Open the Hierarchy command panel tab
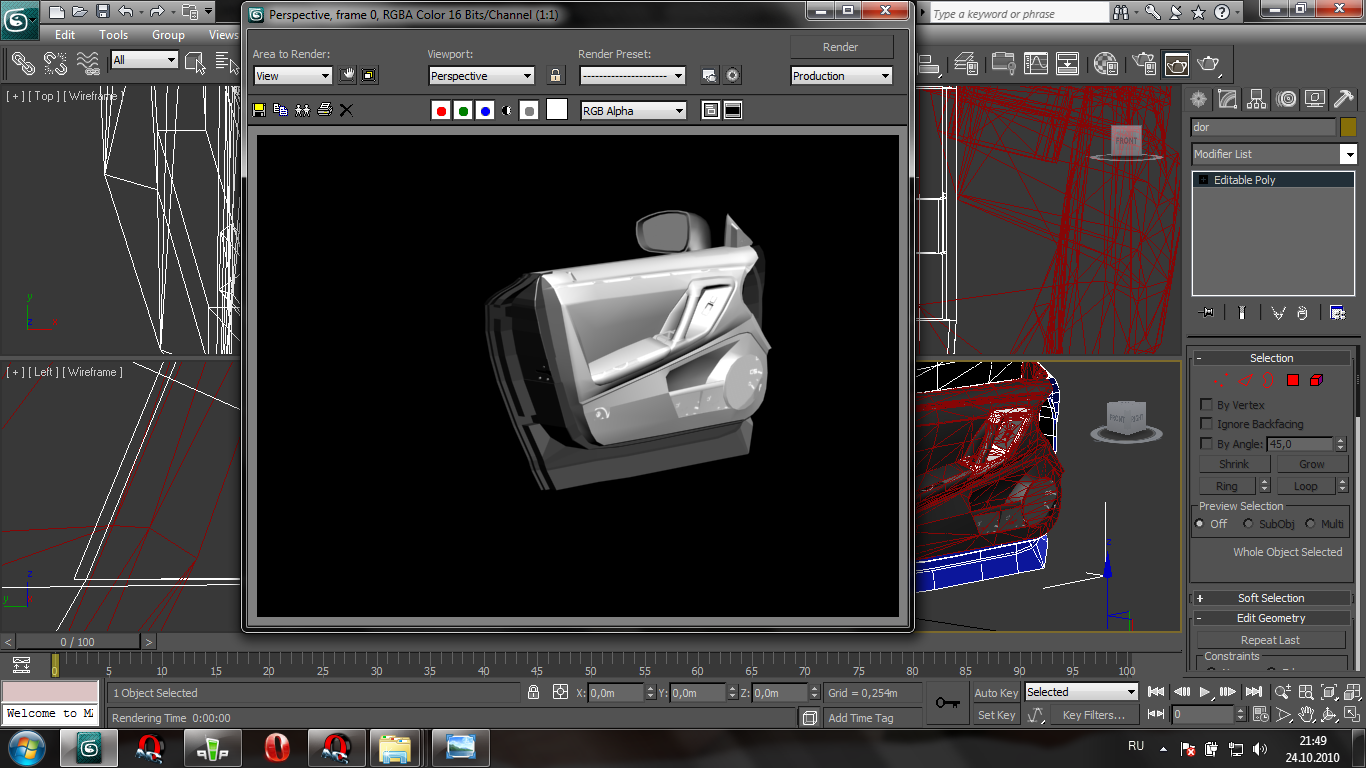 pos(1257,99)
